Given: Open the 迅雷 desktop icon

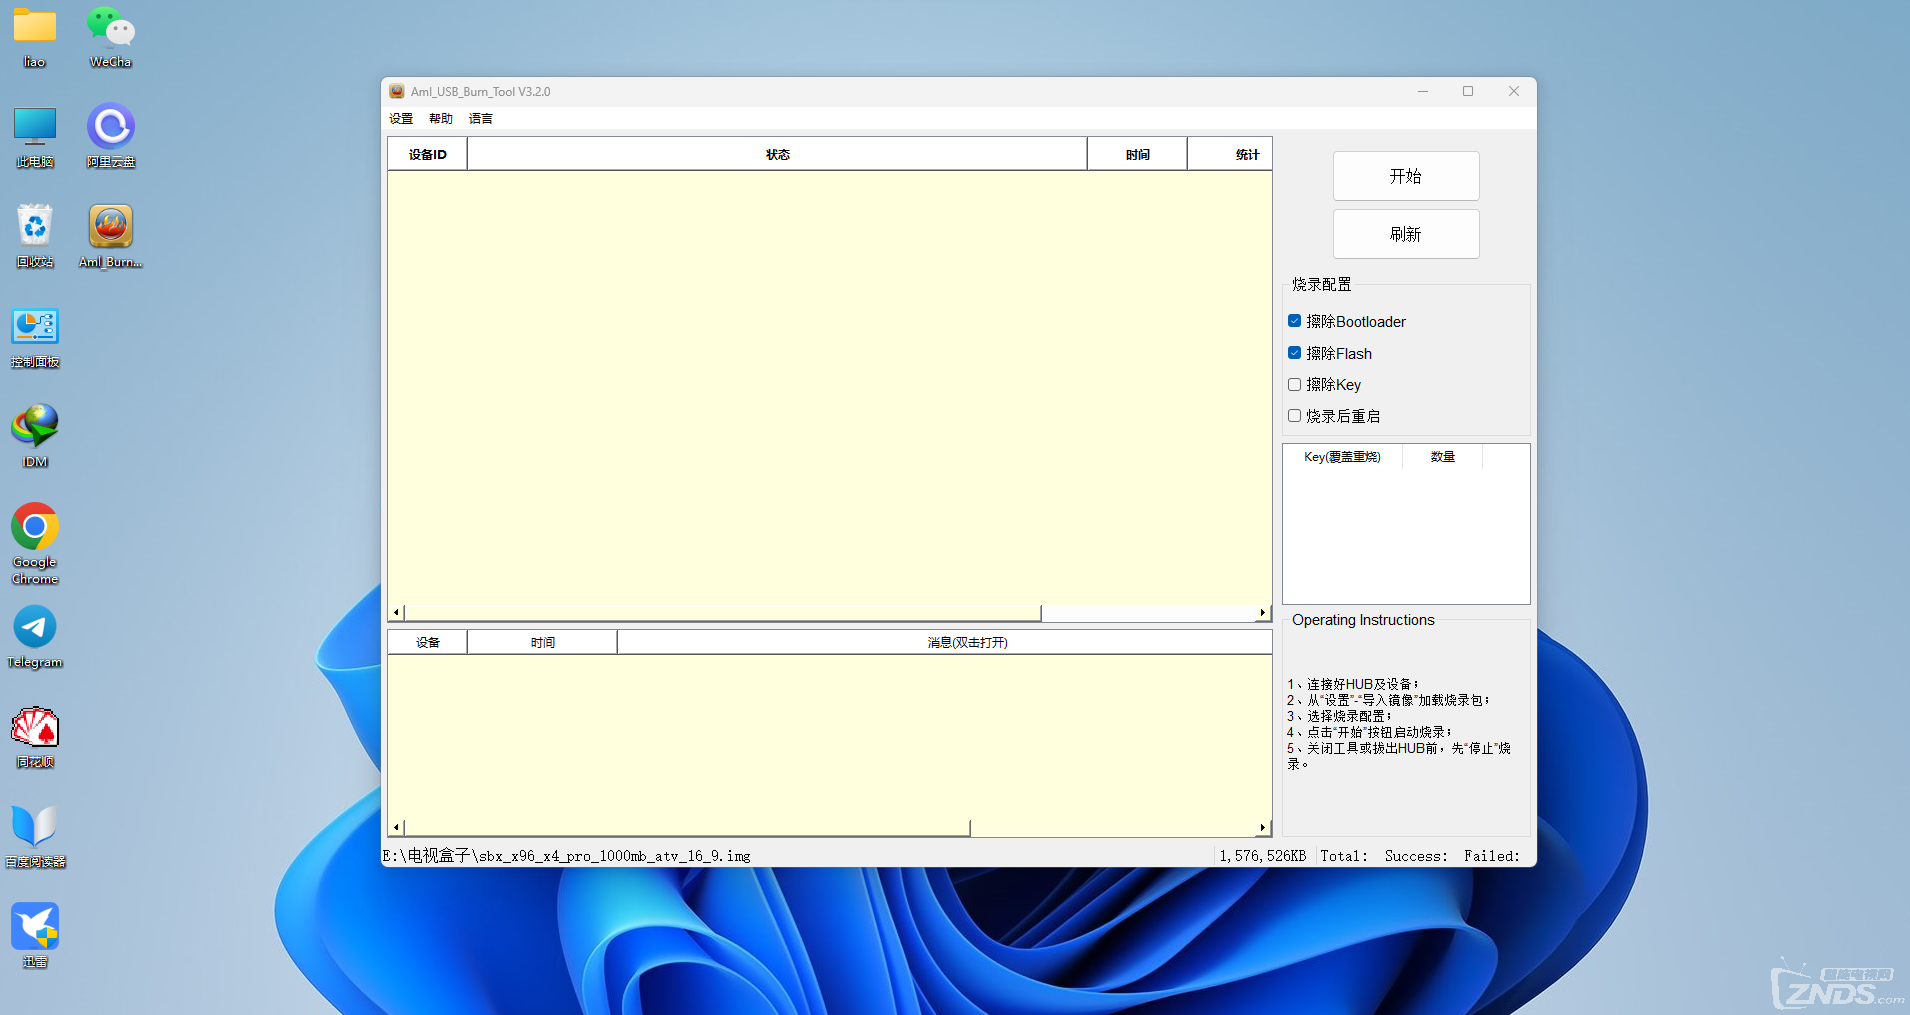Looking at the screenshot, I should [35, 928].
